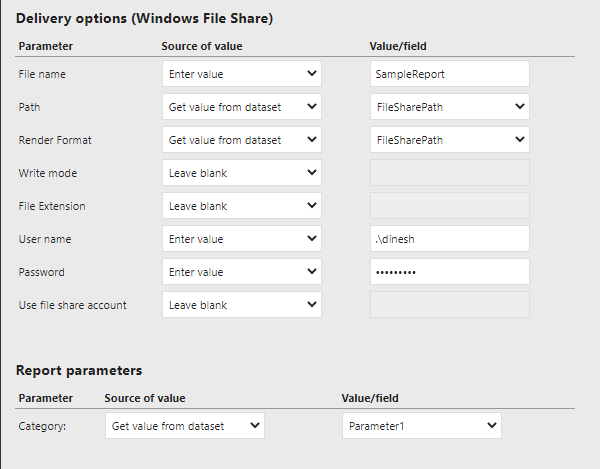Open Path source of value dropdown
The height and width of the screenshot is (469, 600).
(x=241, y=107)
